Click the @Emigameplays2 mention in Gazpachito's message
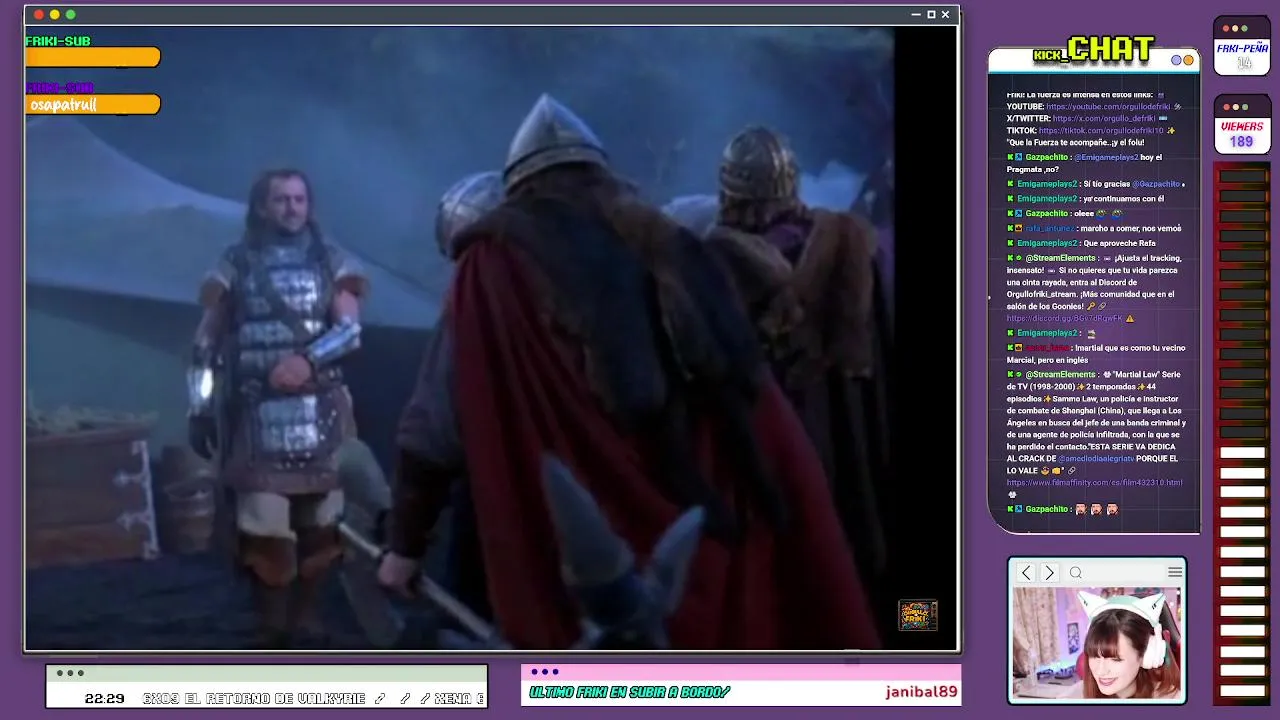 coord(1106,158)
